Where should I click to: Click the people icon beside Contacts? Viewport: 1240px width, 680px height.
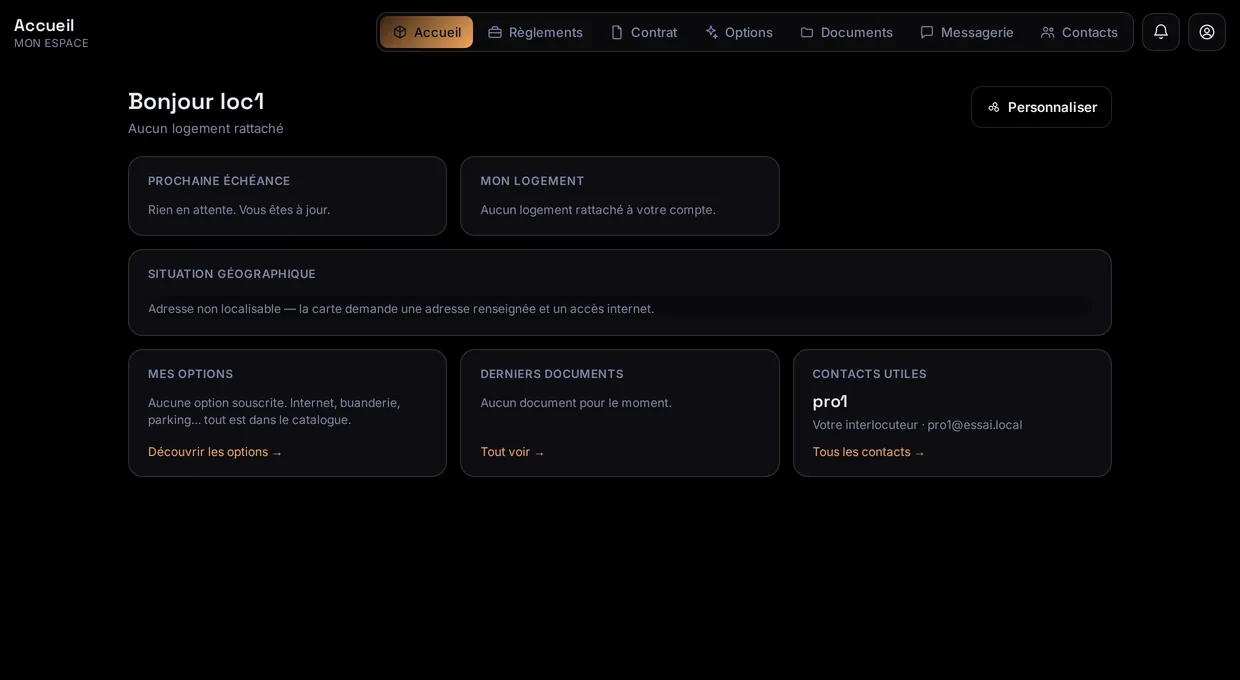pos(1048,32)
